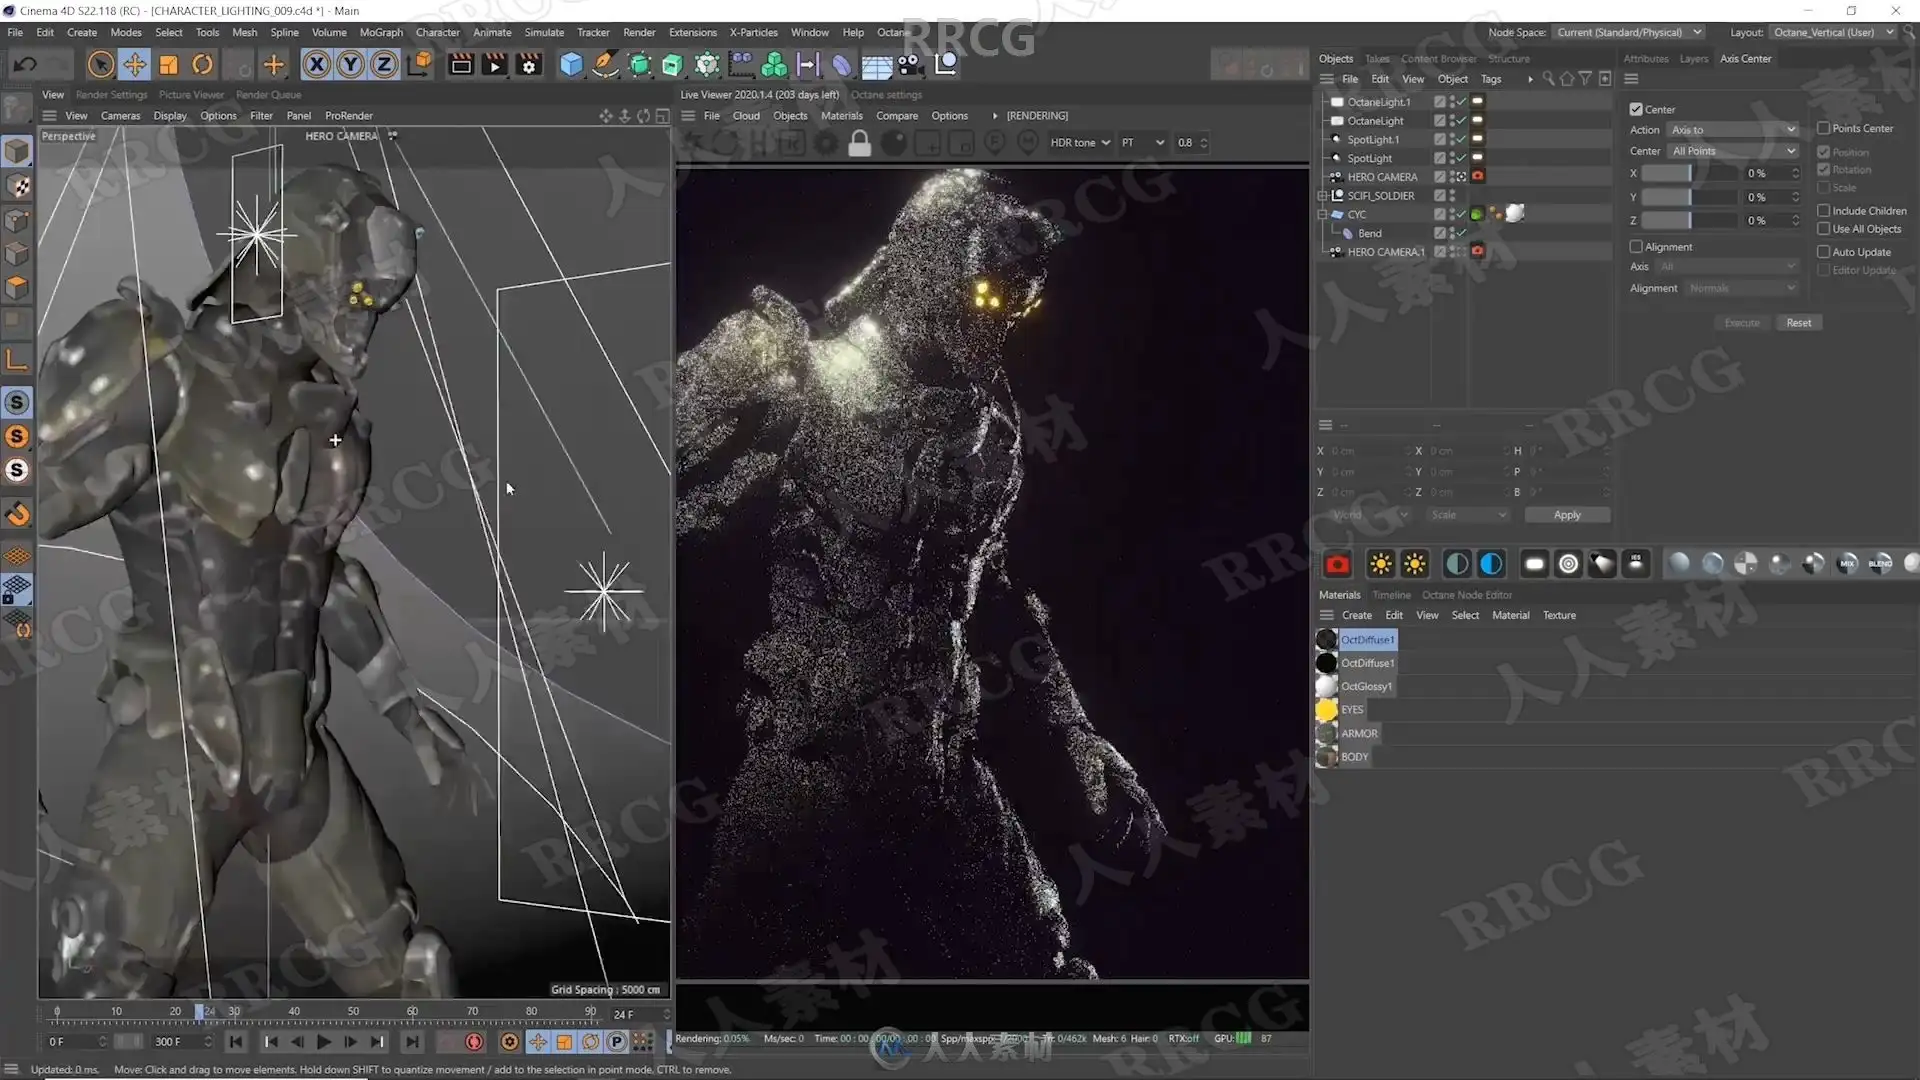This screenshot has height=1080, width=1920.
Task: Select the Rotate tool icon
Action: [x=202, y=65]
